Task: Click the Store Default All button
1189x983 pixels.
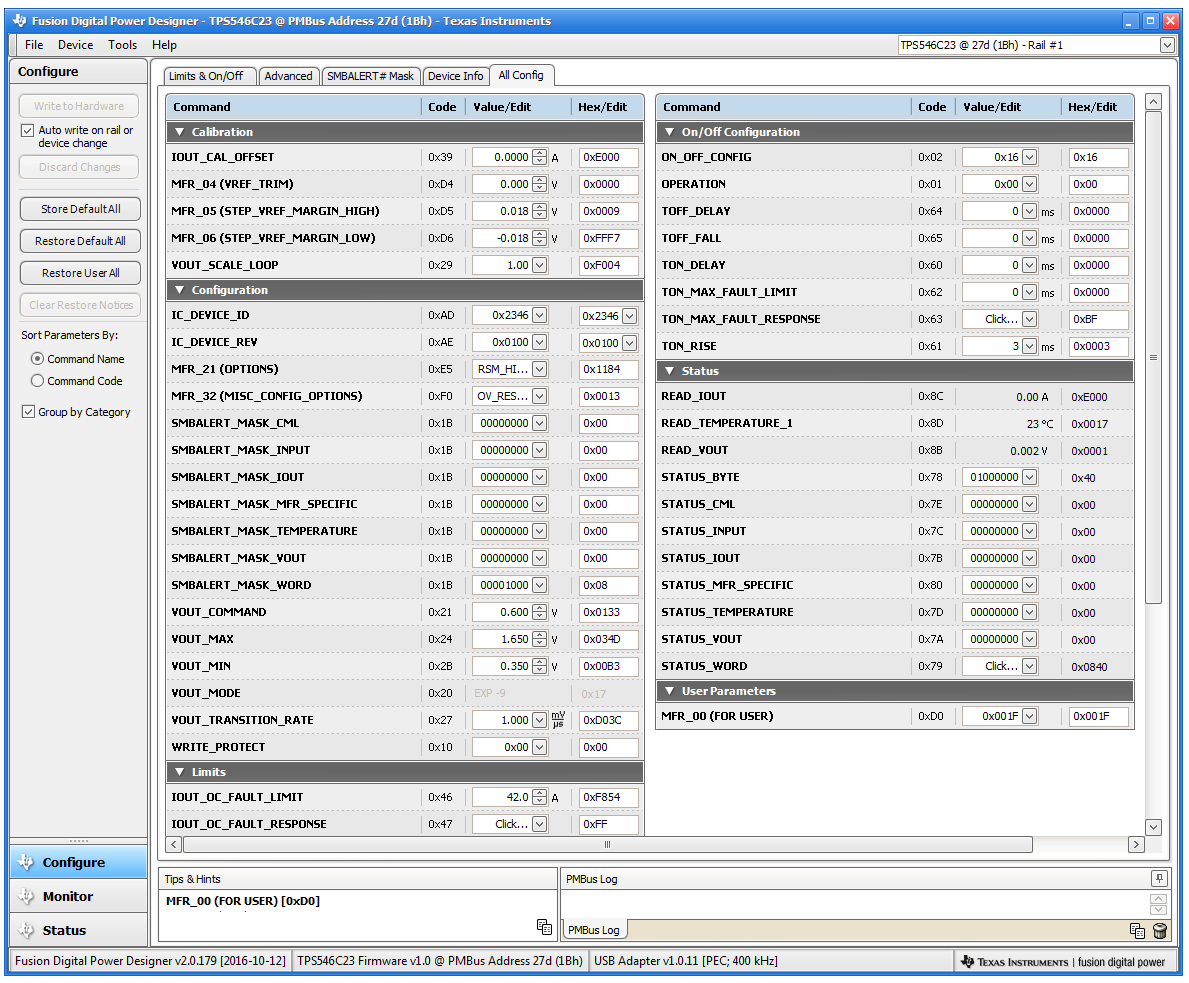Action: pos(80,209)
